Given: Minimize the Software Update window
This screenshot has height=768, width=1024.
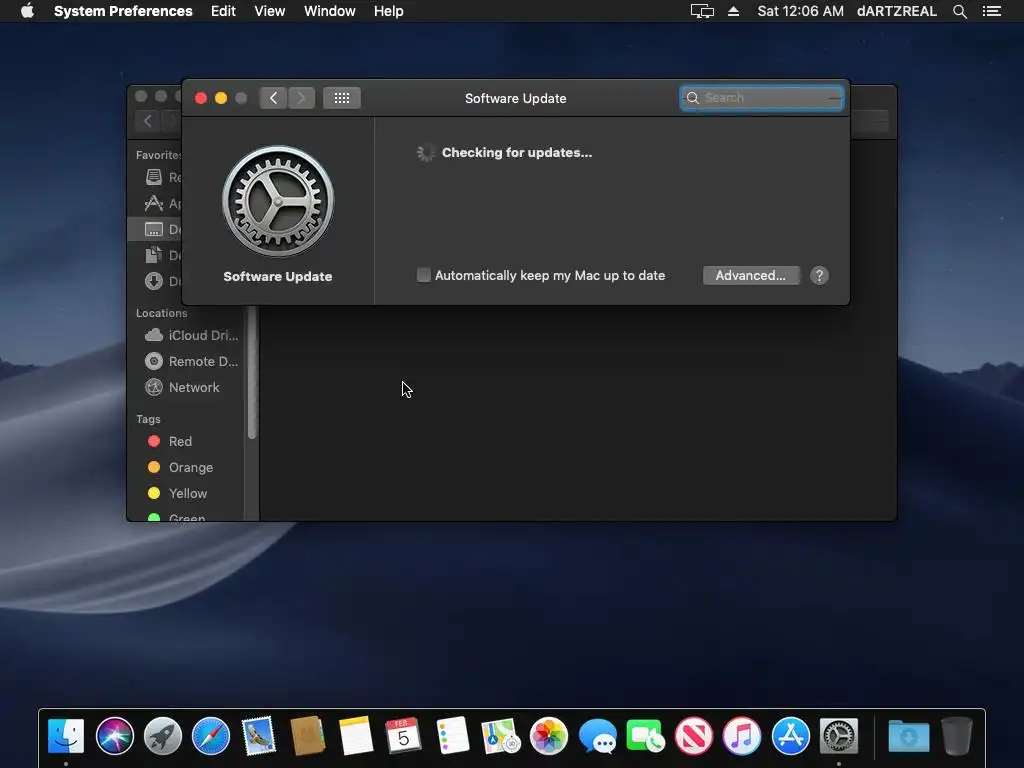Looking at the screenshot, I should pyautogui.click(x=221, y=98).
